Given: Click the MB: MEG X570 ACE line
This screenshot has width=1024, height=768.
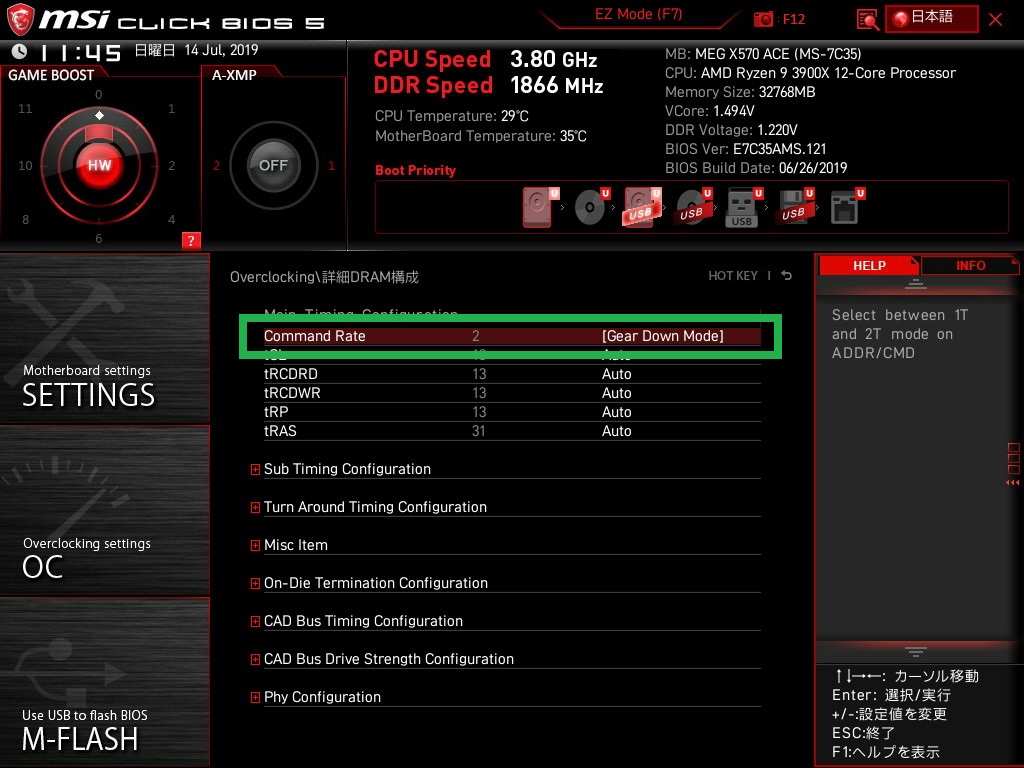Looking at the screenshot, I should point(763,54).
